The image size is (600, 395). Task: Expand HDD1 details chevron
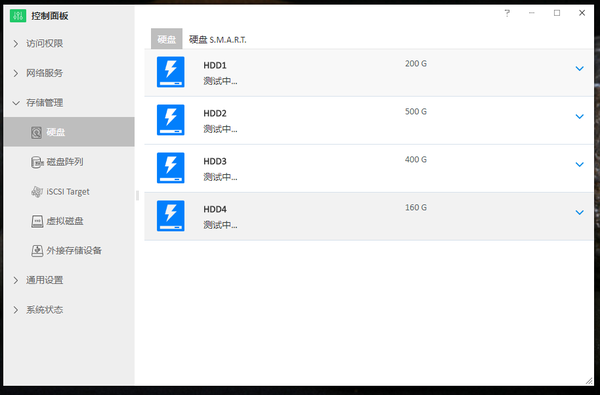click(x=579, y=69)
